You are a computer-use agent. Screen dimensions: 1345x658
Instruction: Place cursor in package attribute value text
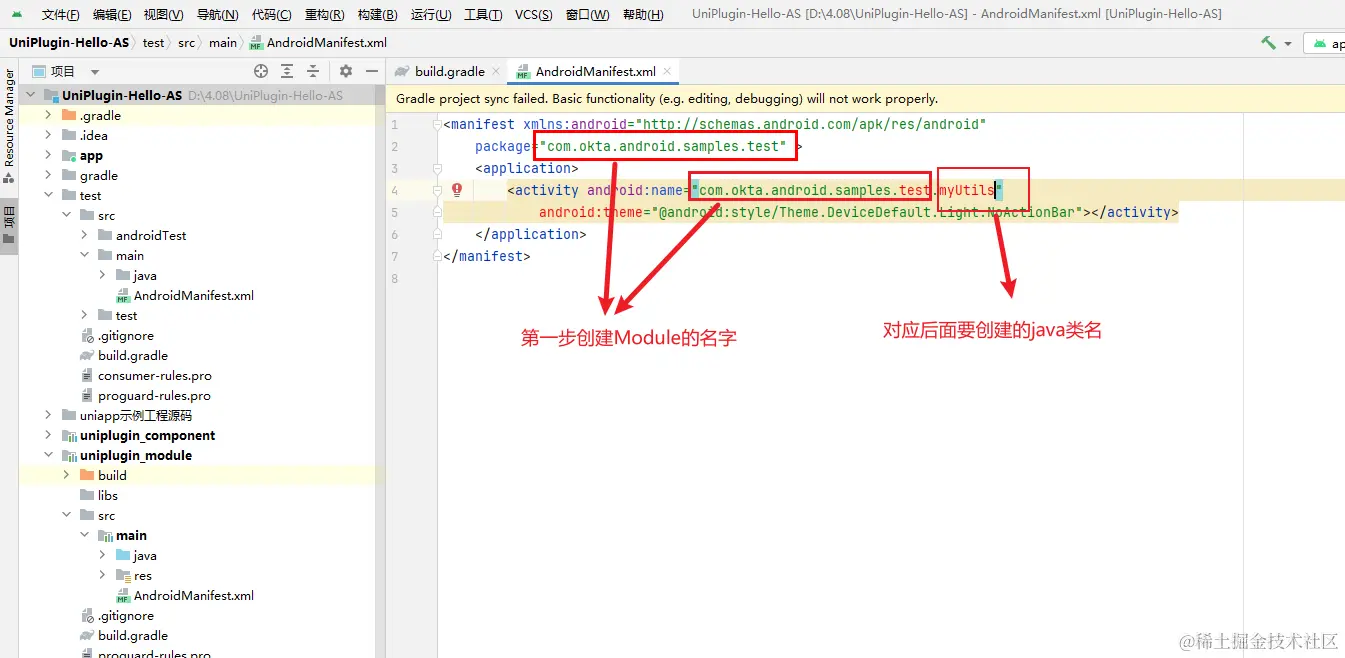click(663, 147)
